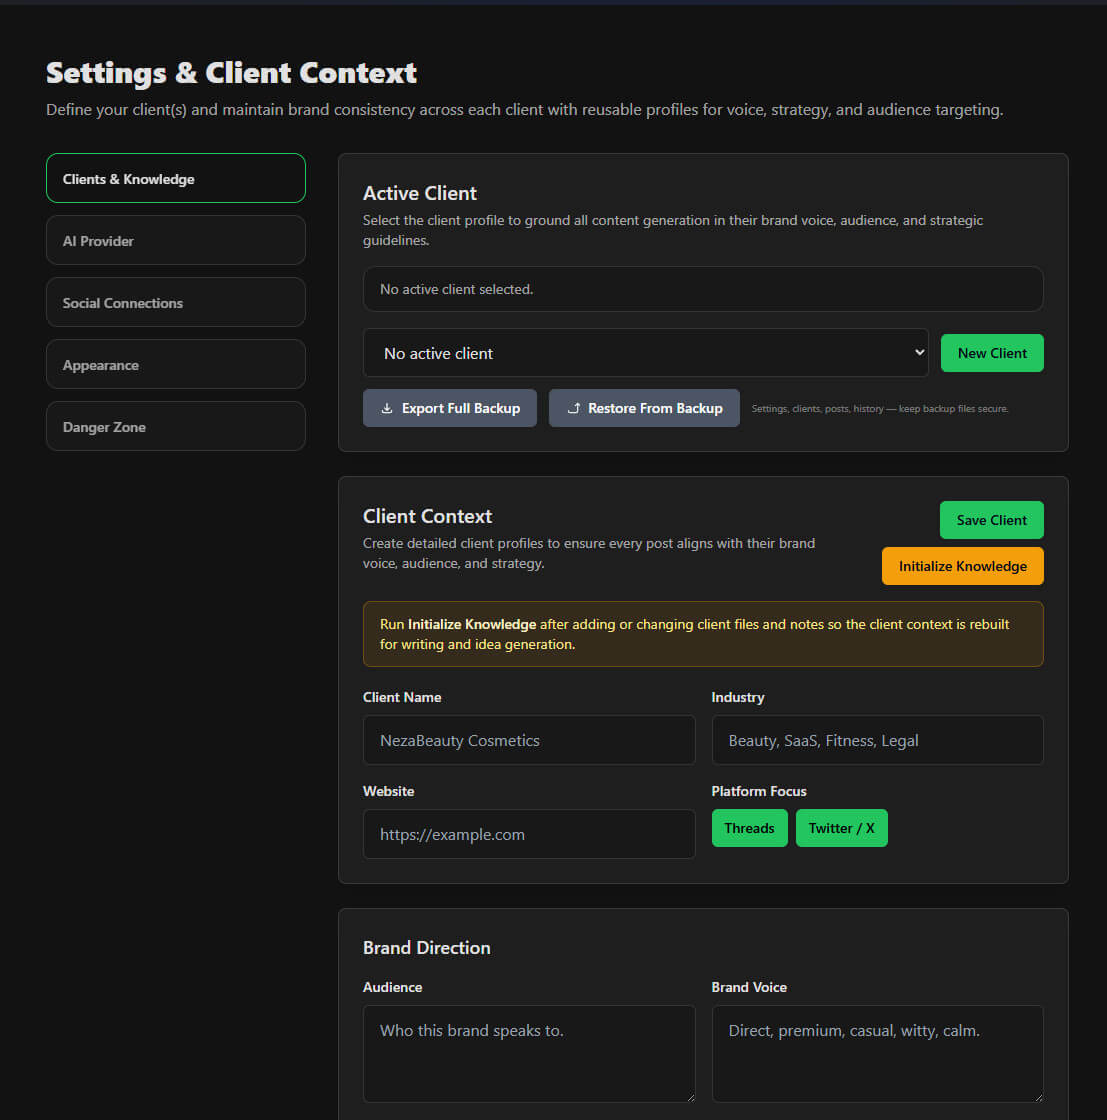Click the download icon on Export Full Backup
Image resolution: width=1107 pixels, height=1120 pixels.
tap(387, 408)
